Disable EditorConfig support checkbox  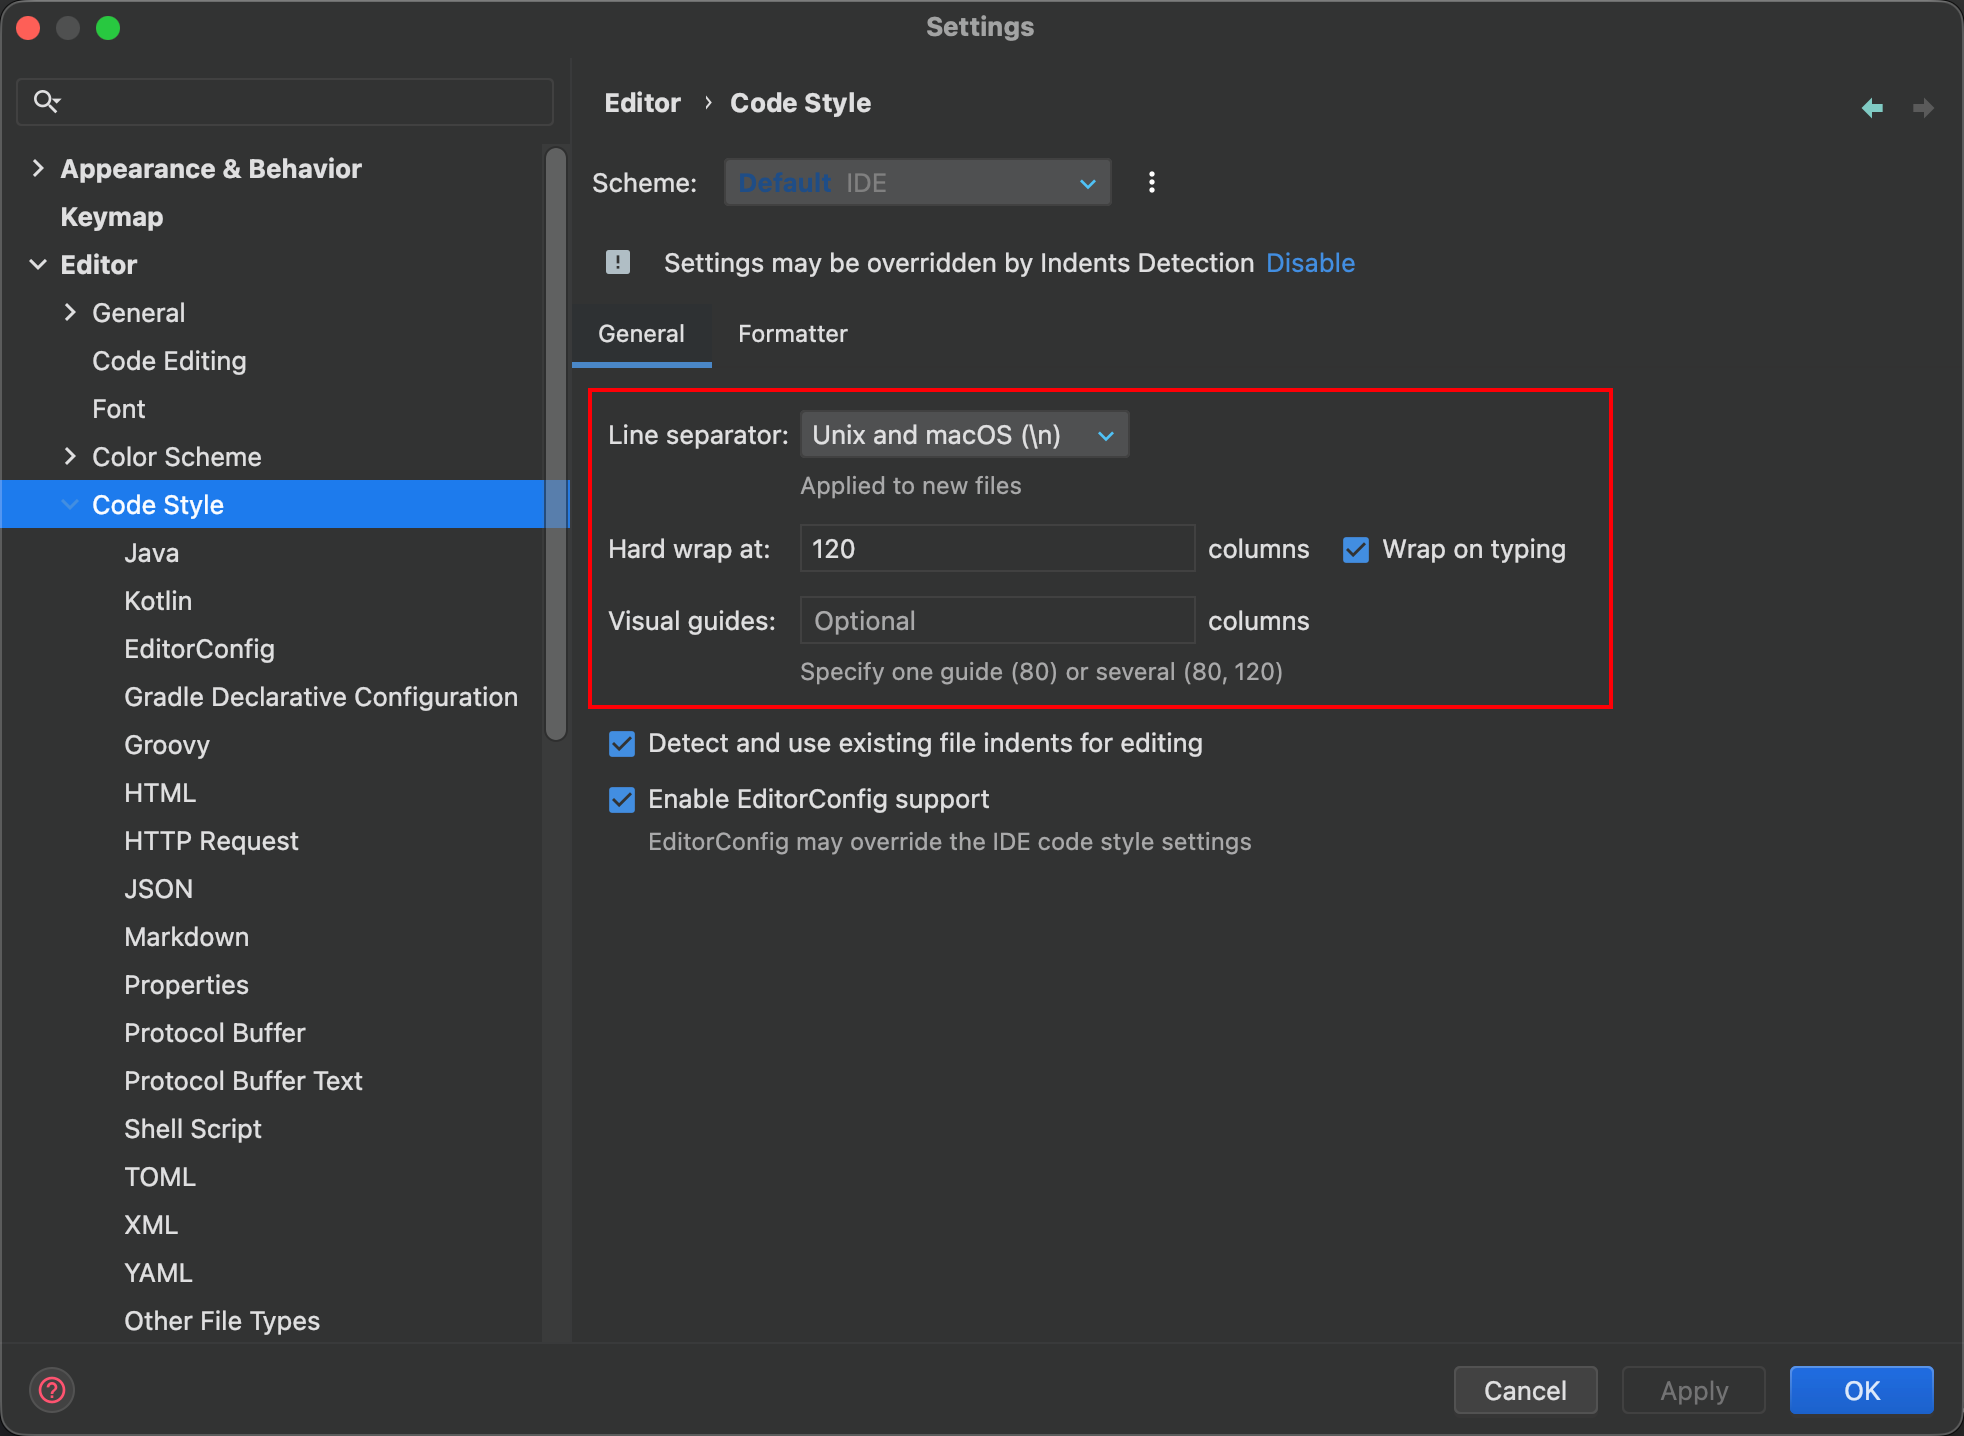tap(622, 799)
